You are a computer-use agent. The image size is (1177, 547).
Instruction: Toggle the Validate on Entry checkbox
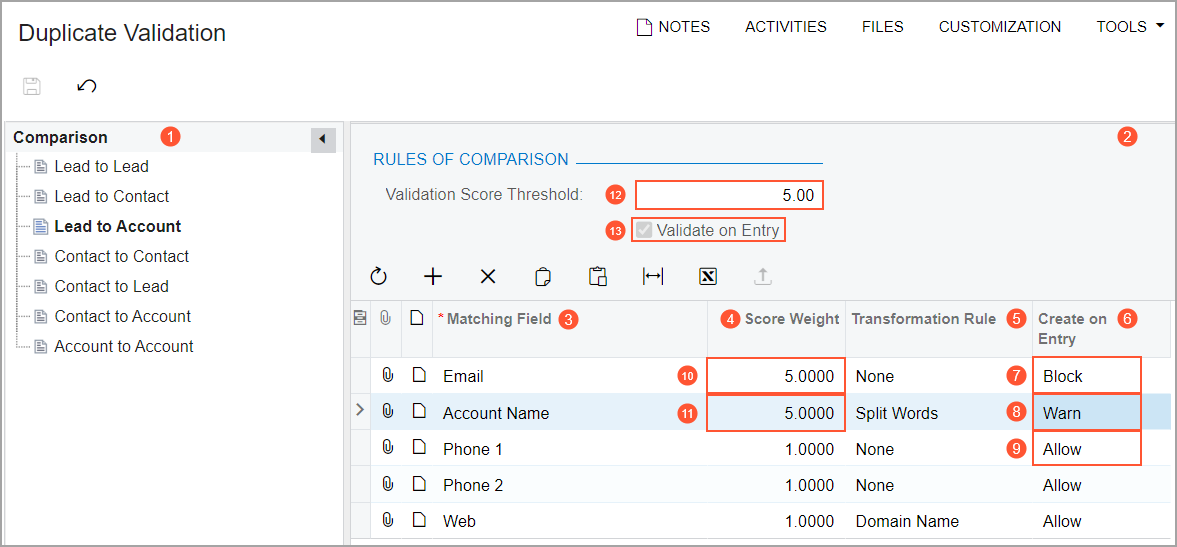(643, 231)
